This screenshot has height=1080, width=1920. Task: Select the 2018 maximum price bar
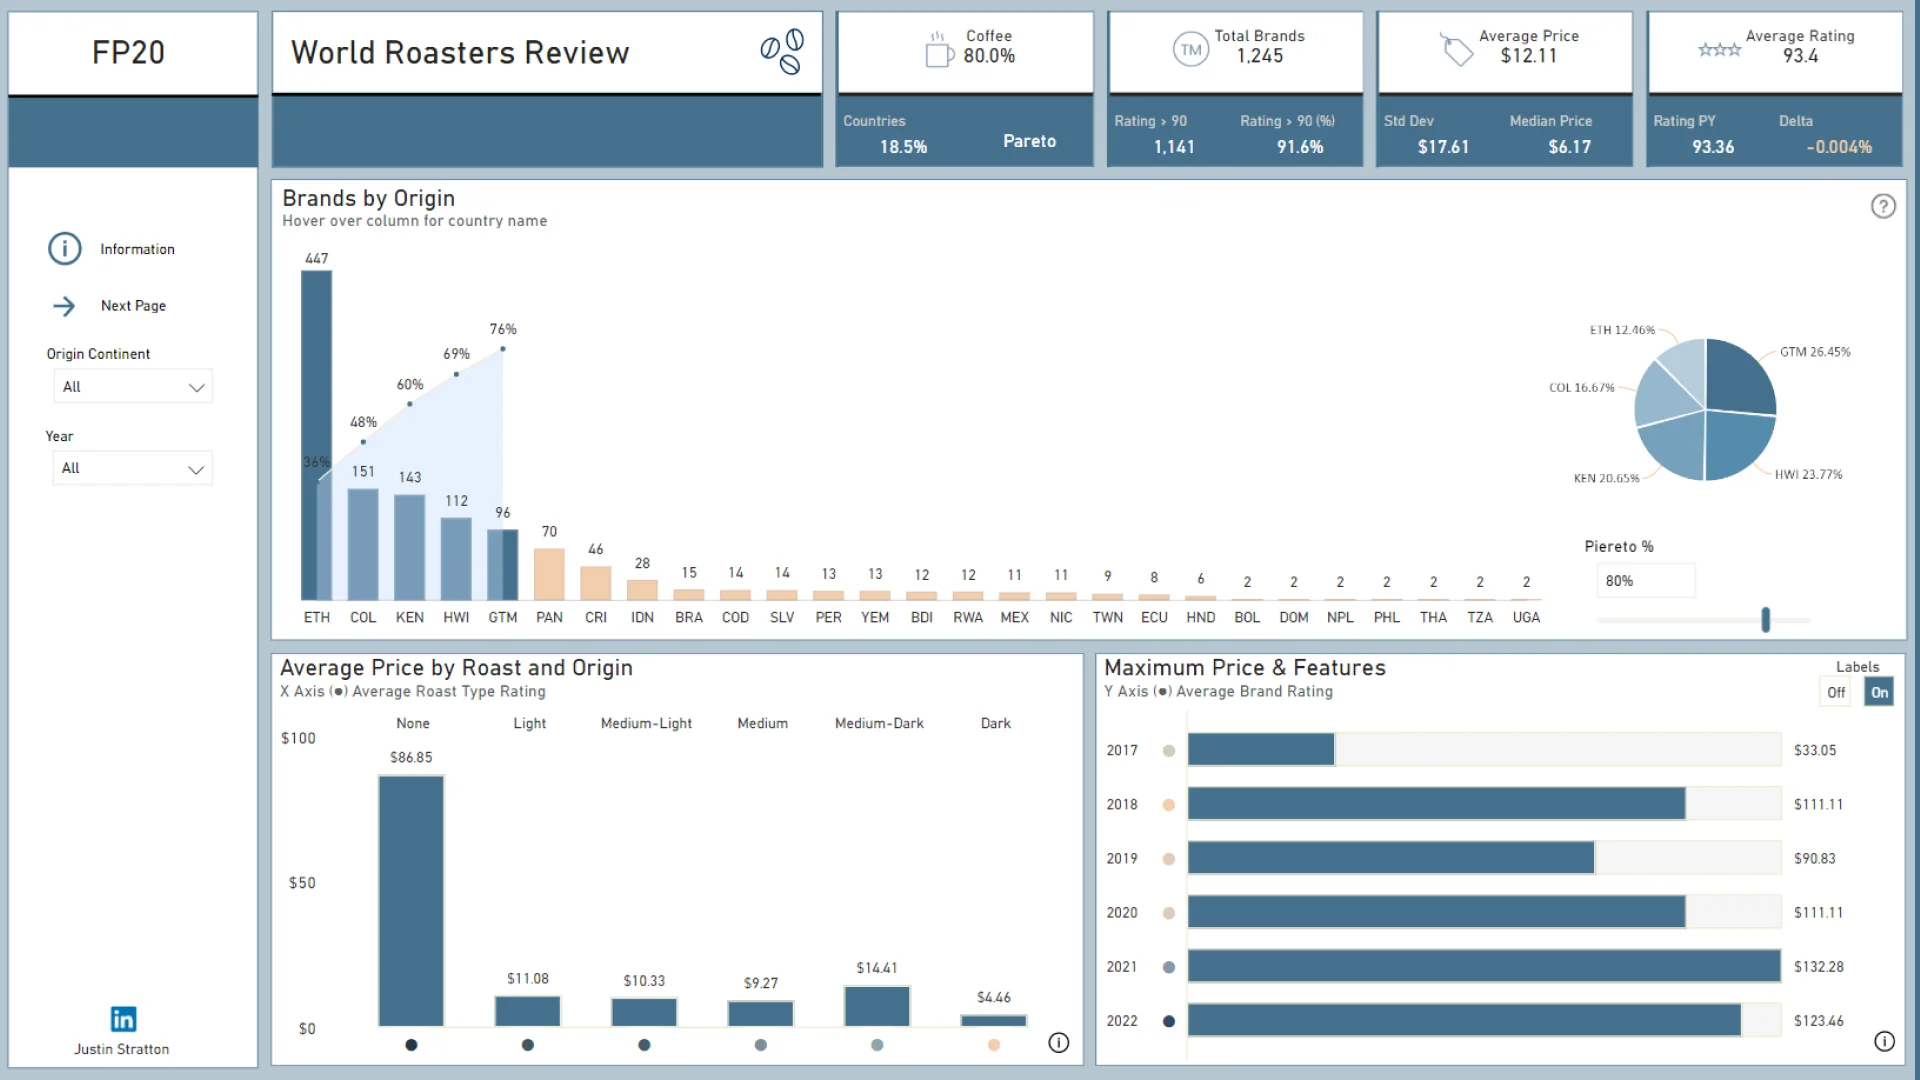coord(1436,804)
